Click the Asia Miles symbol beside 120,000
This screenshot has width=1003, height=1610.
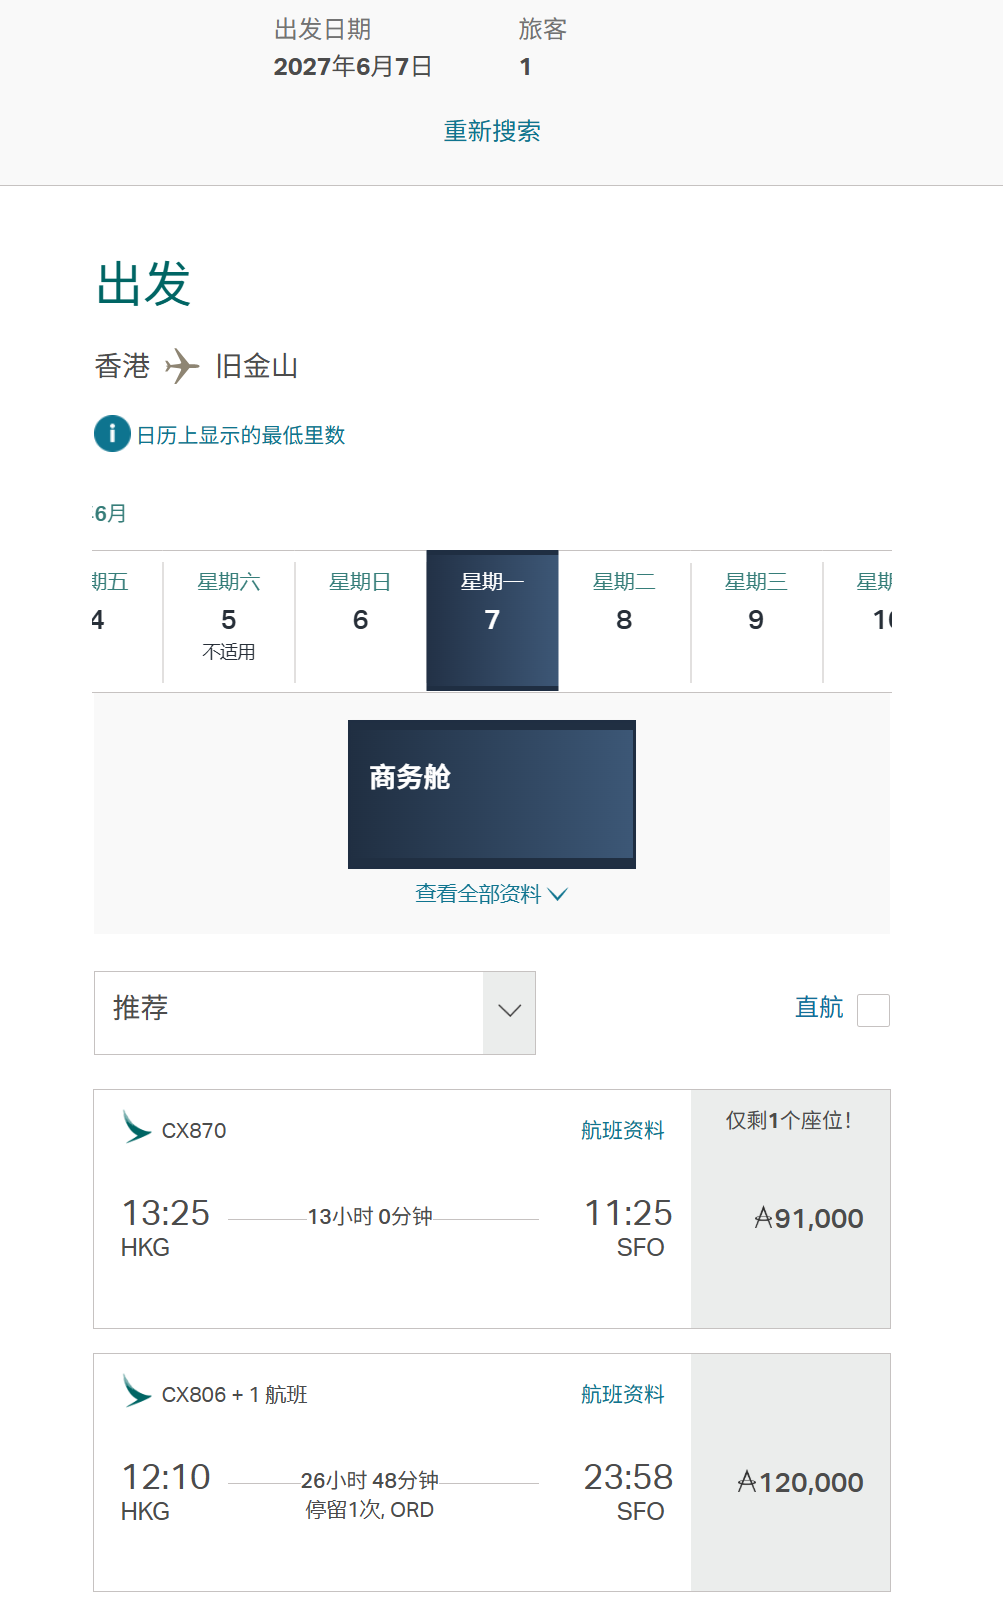[x=747, y=1482]
